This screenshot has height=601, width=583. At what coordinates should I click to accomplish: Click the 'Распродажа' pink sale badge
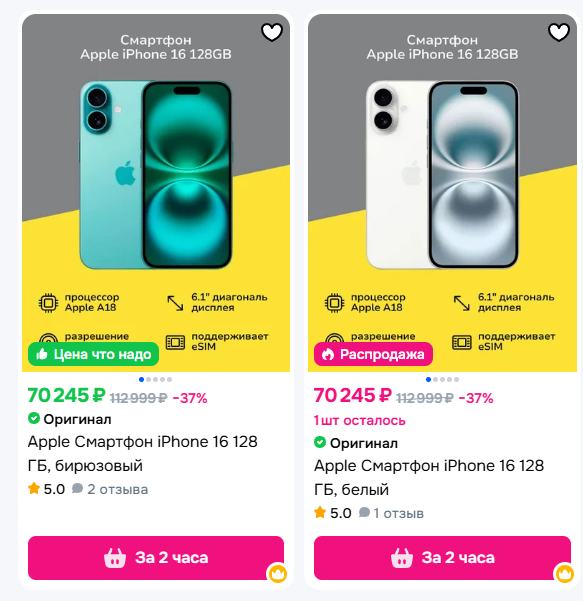(373, 354)
